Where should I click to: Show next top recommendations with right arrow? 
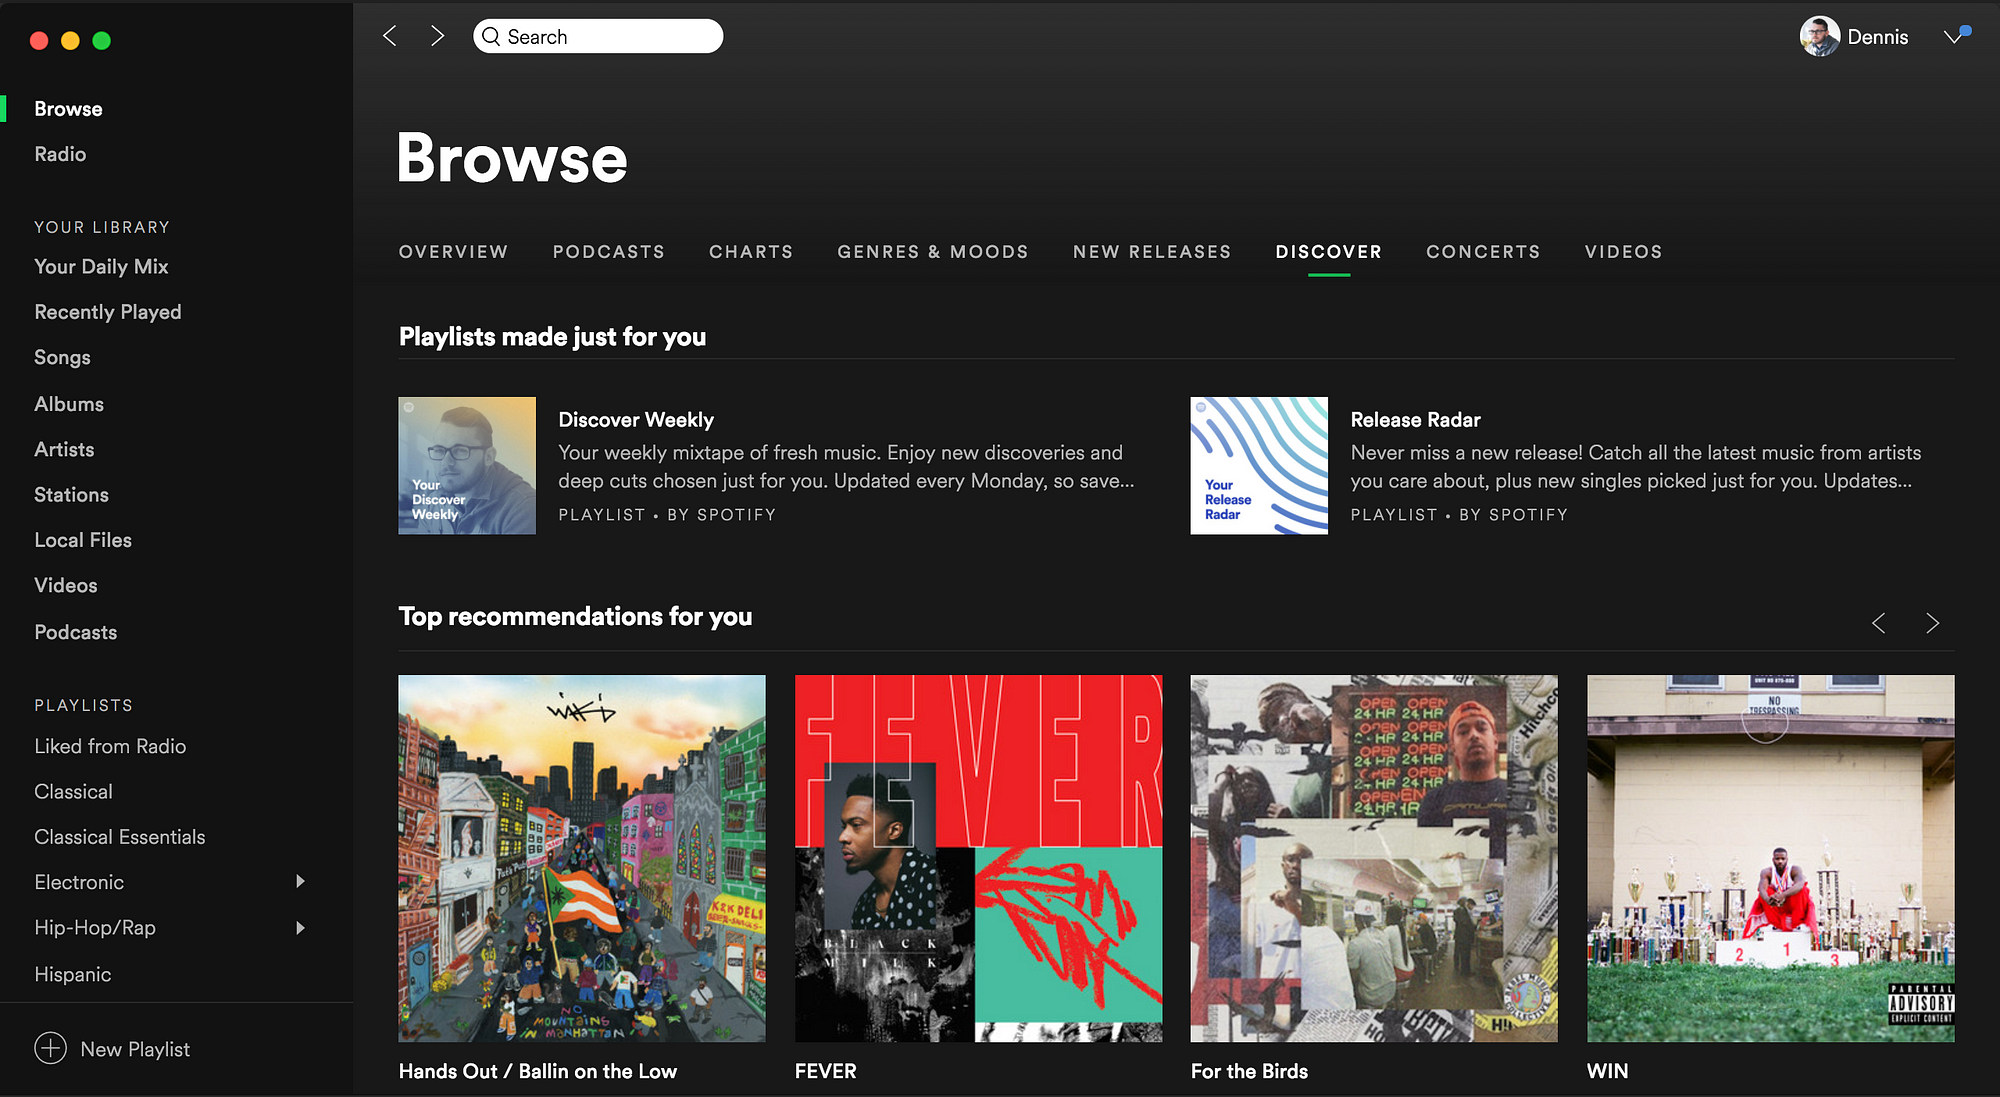coord(1932,623)
